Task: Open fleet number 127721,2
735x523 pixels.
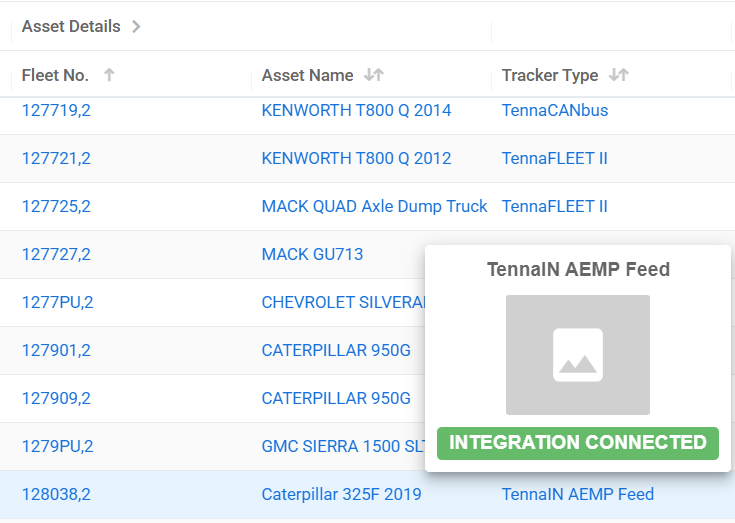Action: pos(56,158)
